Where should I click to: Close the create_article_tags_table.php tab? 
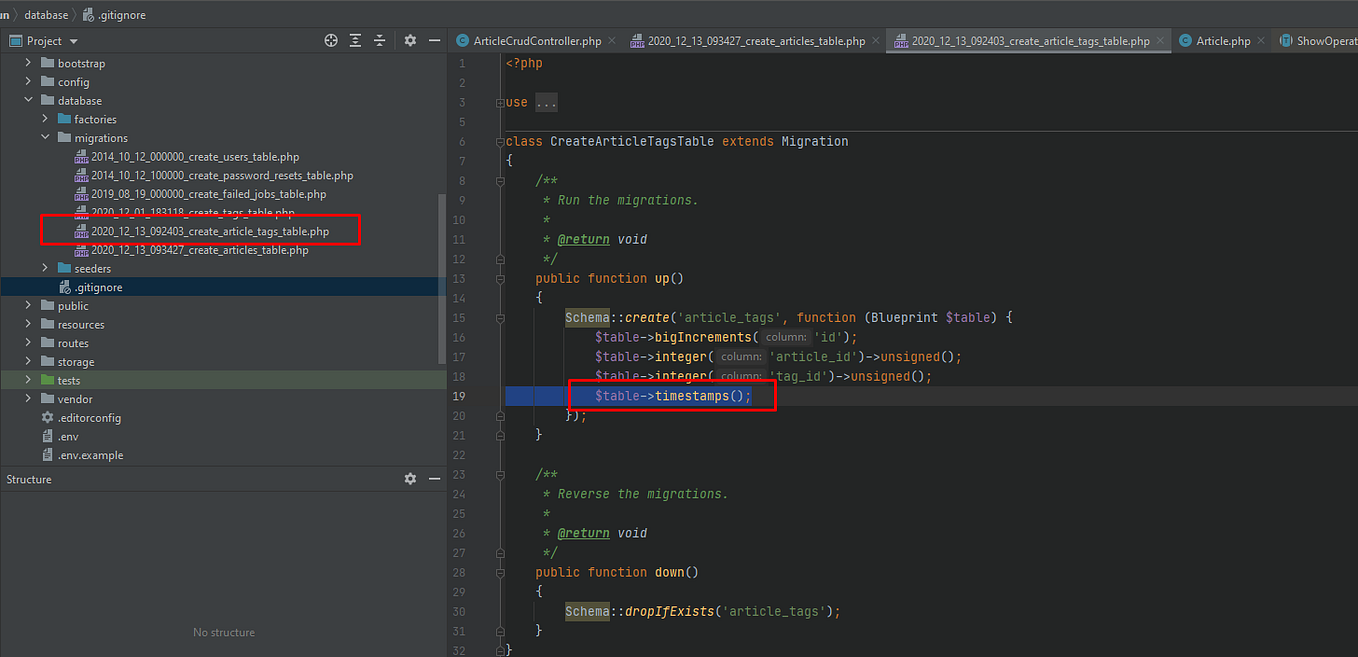click(1160, 41)
